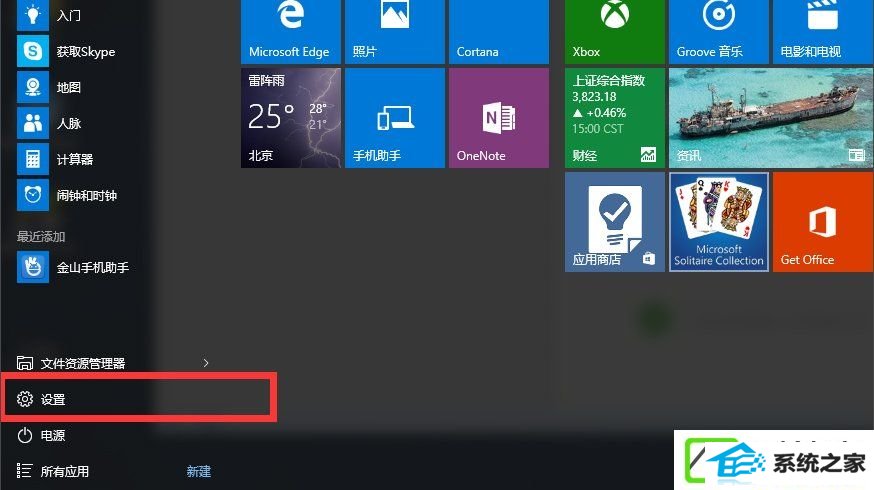Open the Get Office tile
874x490 pixels.
pyautogui.click(x=823, y=222)
